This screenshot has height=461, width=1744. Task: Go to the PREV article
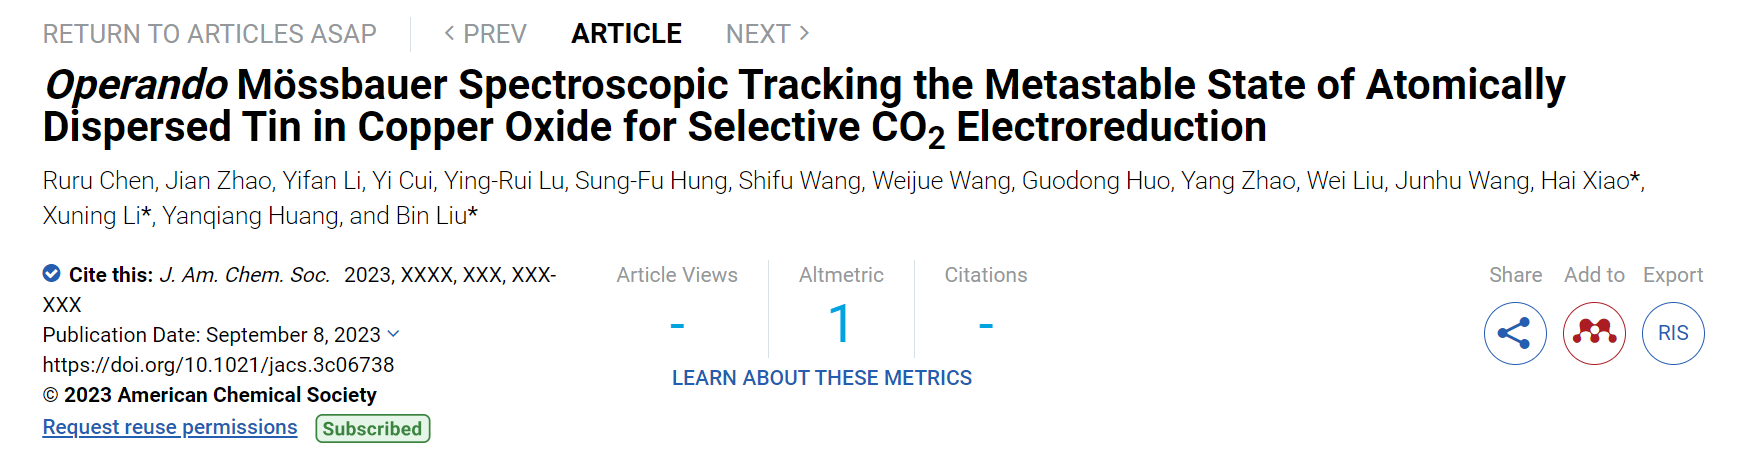(485, 34)
